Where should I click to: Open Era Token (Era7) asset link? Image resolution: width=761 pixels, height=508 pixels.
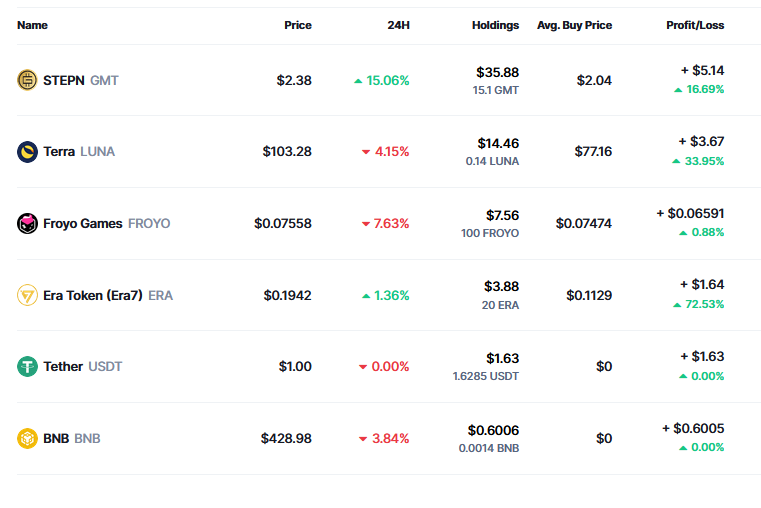click(107, 295)
